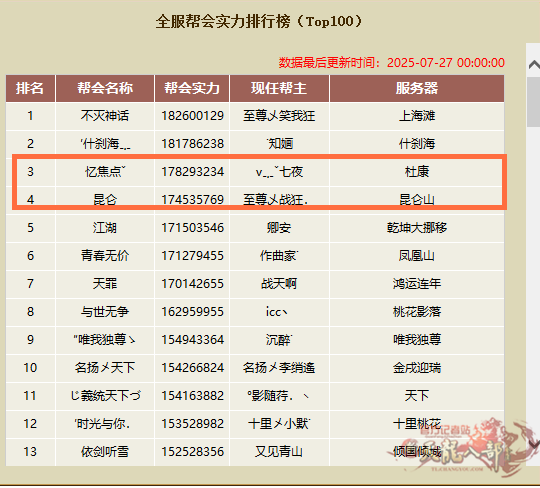
Task: Click the 排名 column header
Action: pos(30,89)
